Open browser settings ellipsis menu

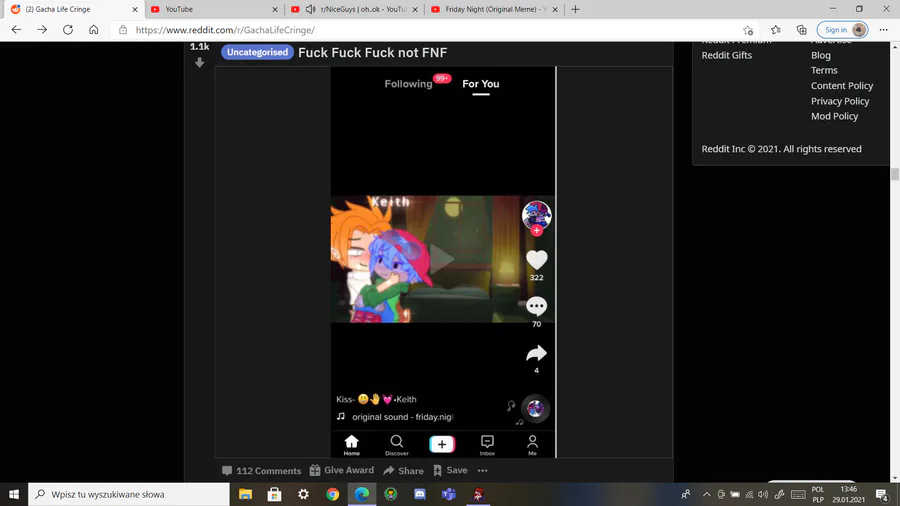click(x=883, y=30)
